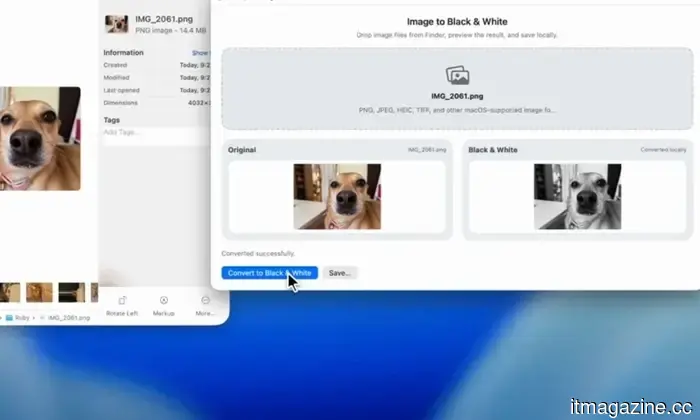Click 'Image to Black & White' heading
Image resolution: width=700 pixels, height=420 pixels.
(457, 21)
